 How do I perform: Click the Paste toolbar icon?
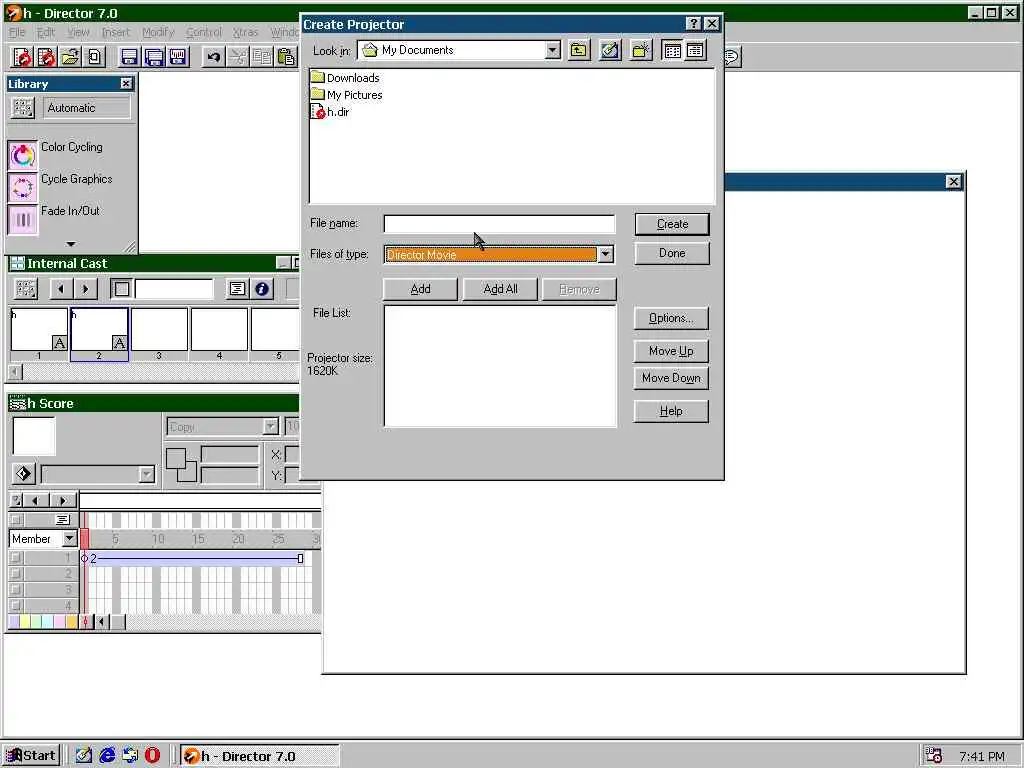[x=286, y=57]
